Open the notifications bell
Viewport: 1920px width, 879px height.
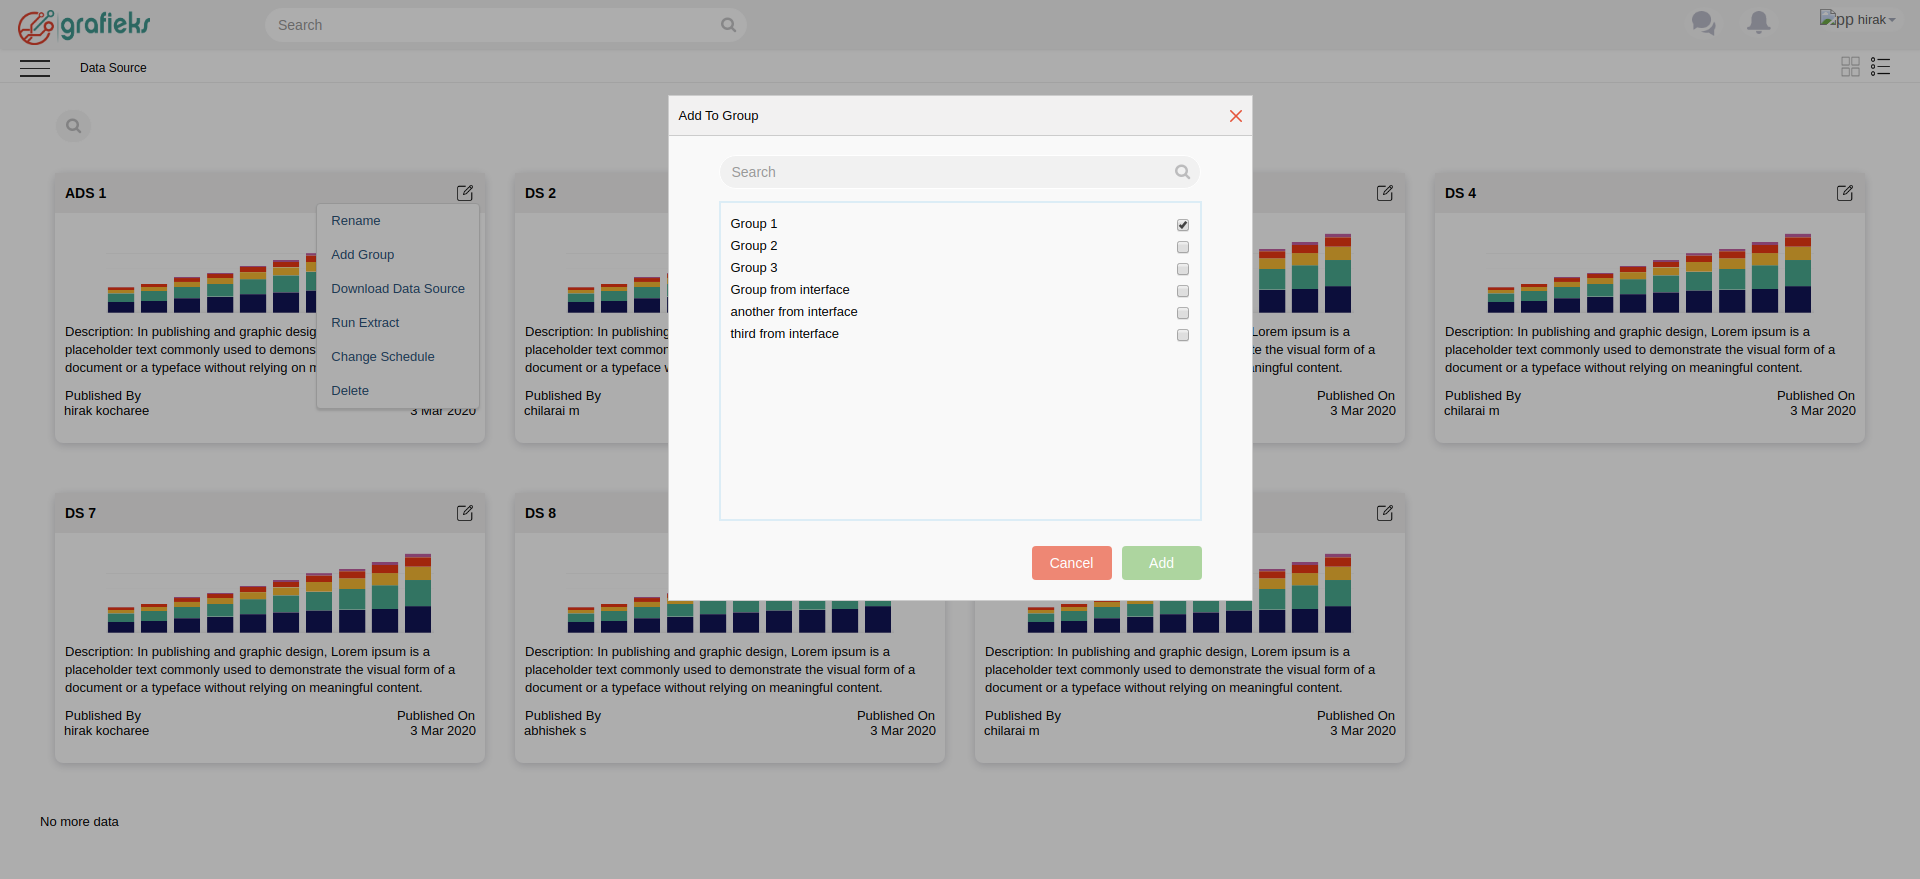tap(1758, 23)
